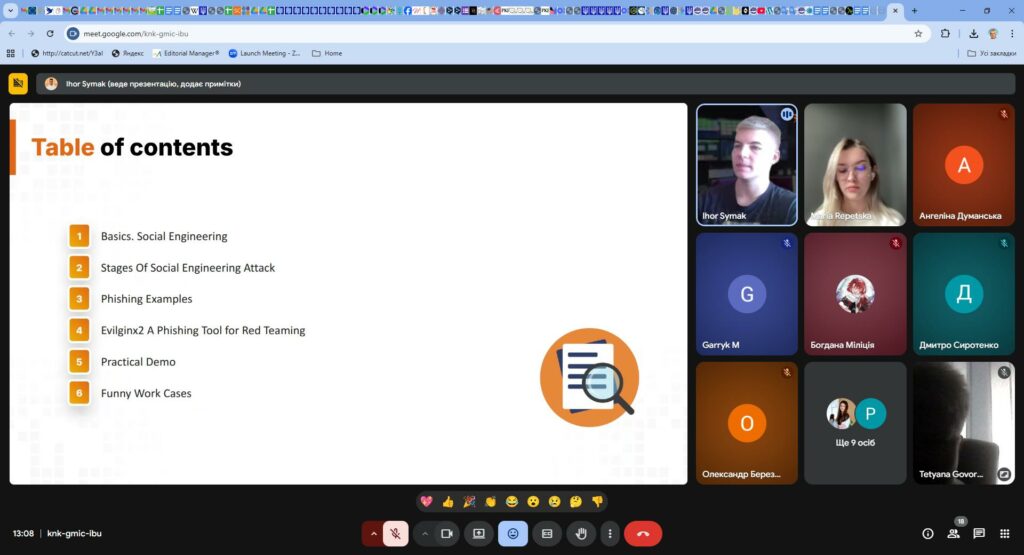This screenshot has height=555, width=1024.
Task: Leave the call with the red hang-up button
Action: coord(643,534)
